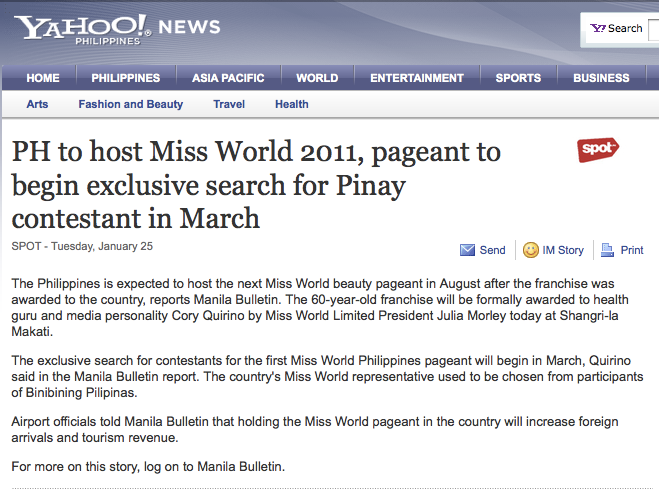Switch to the WORLD news tab
The width and height of the screenshot is (659, 491).
(317, 78)
